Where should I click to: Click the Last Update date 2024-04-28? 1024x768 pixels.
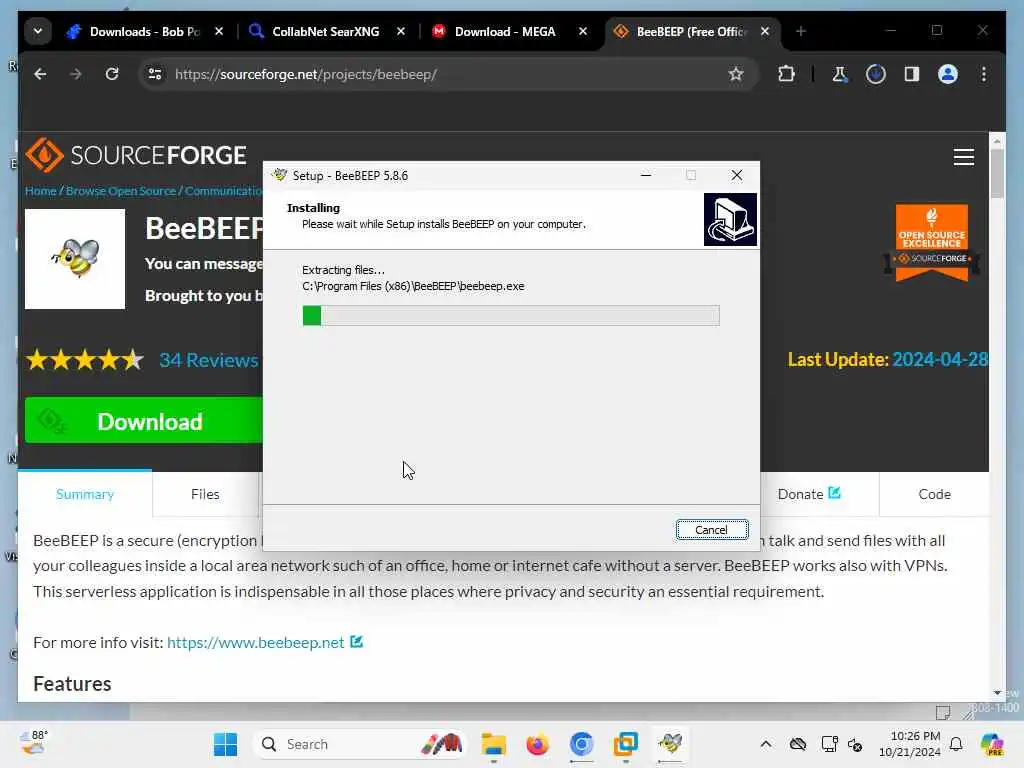point(940,360)
